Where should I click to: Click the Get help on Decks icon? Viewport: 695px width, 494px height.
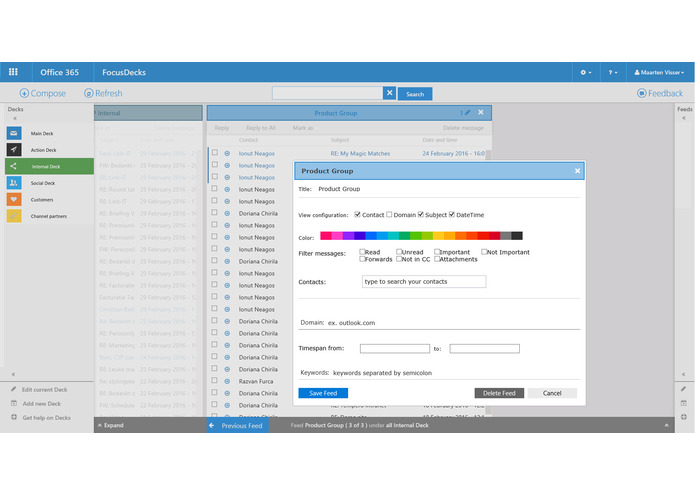14,417
